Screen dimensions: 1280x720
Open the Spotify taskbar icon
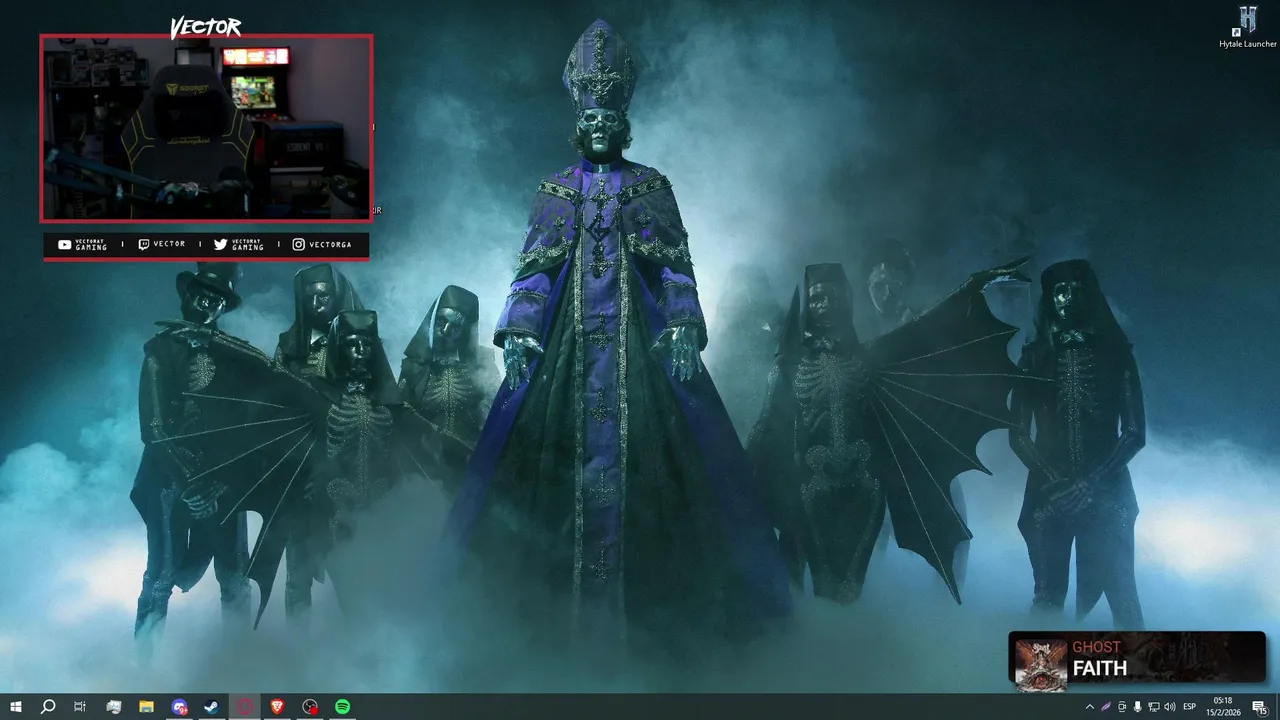(x=343, y=707)
